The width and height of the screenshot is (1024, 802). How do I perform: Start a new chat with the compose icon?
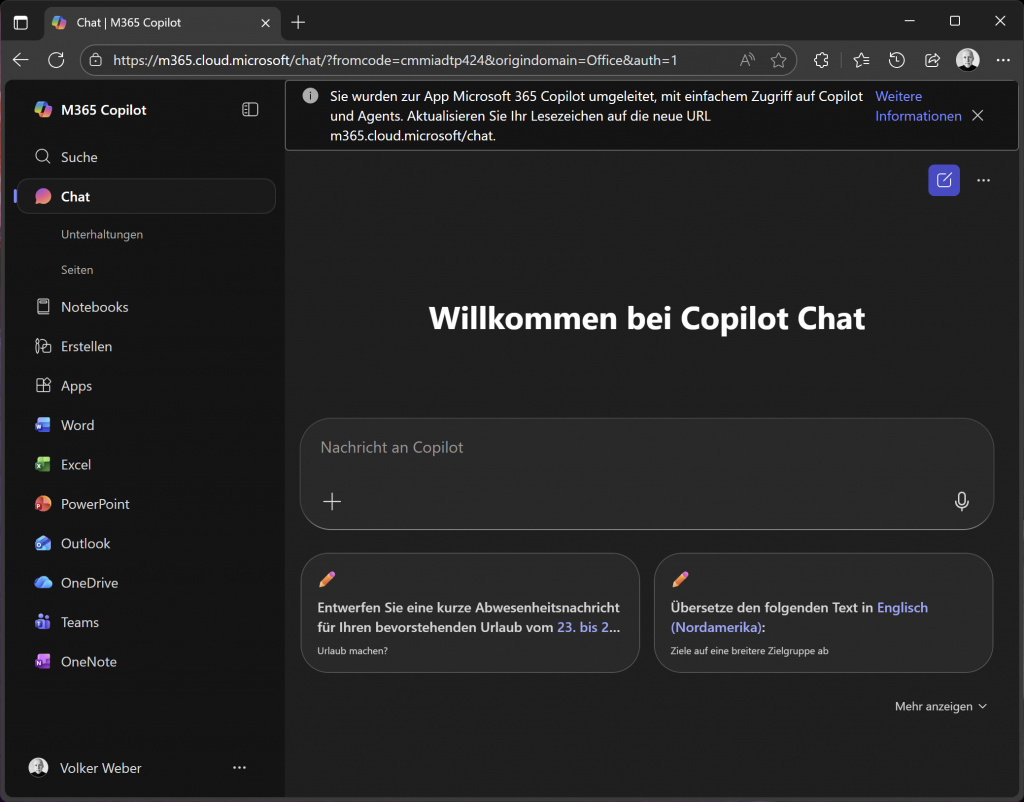click(x=943, y=180)
